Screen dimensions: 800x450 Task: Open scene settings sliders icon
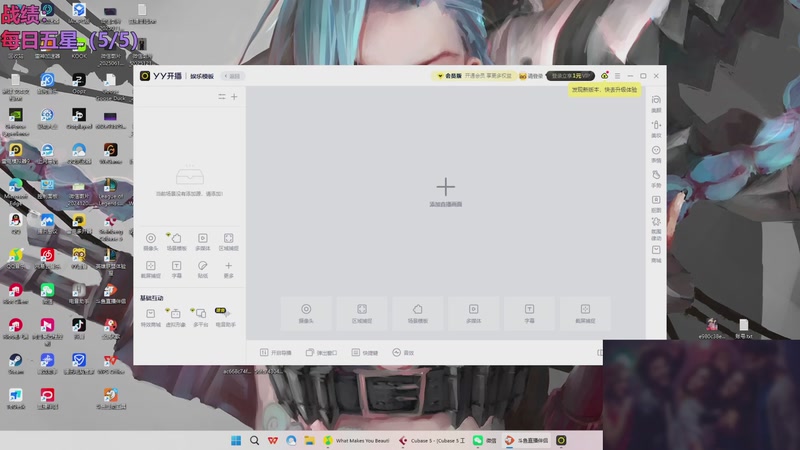(x=222, y=96)
